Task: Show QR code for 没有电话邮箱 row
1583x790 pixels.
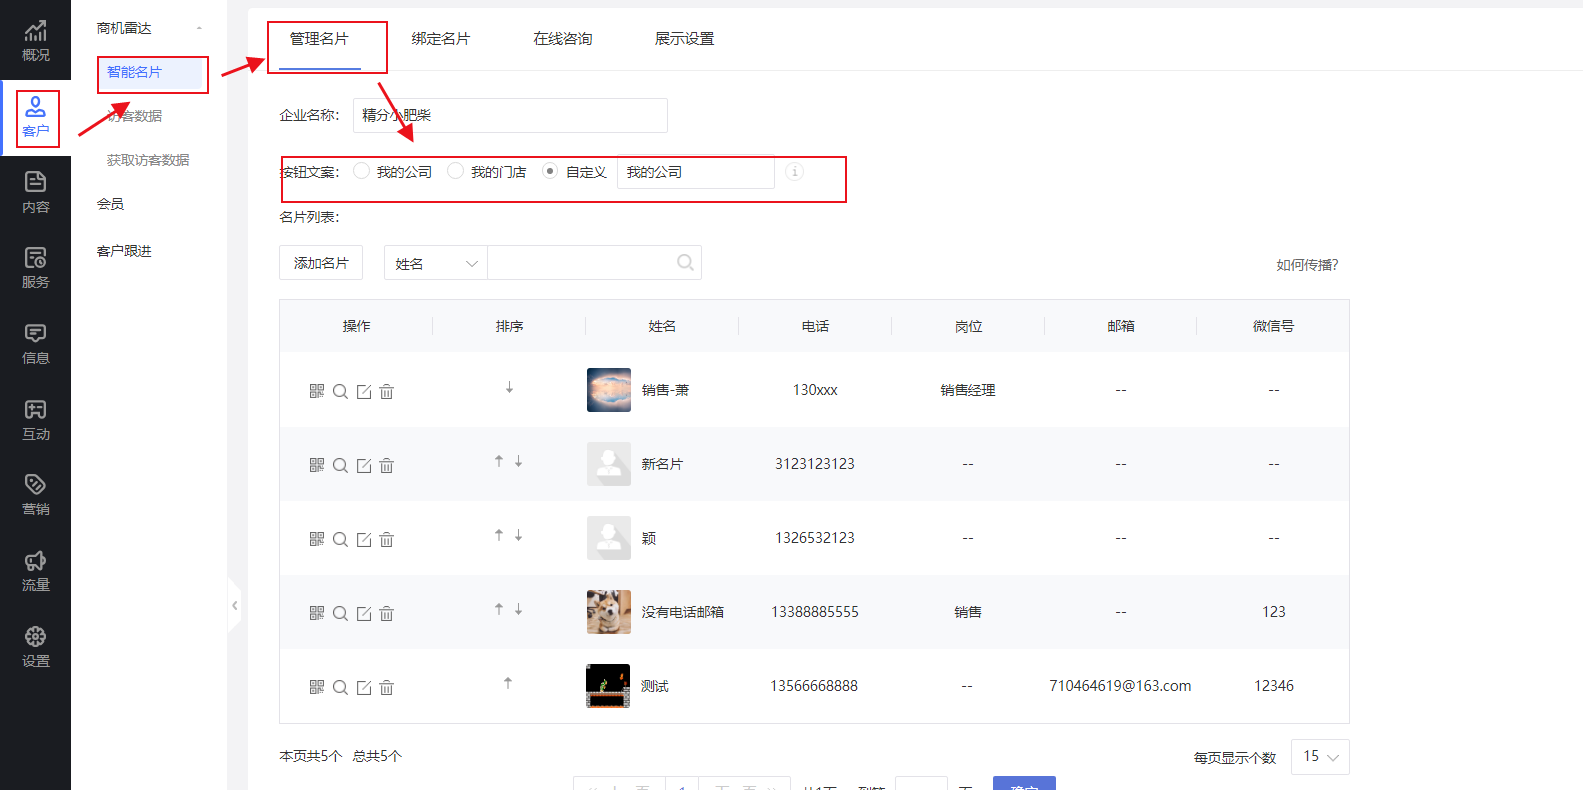Action: click(317, 613)
